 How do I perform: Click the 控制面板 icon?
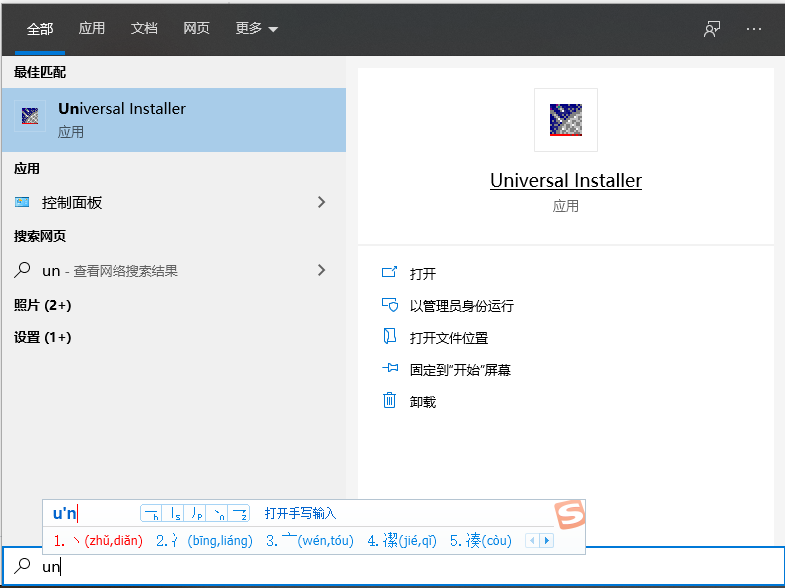tap(22, 202)
